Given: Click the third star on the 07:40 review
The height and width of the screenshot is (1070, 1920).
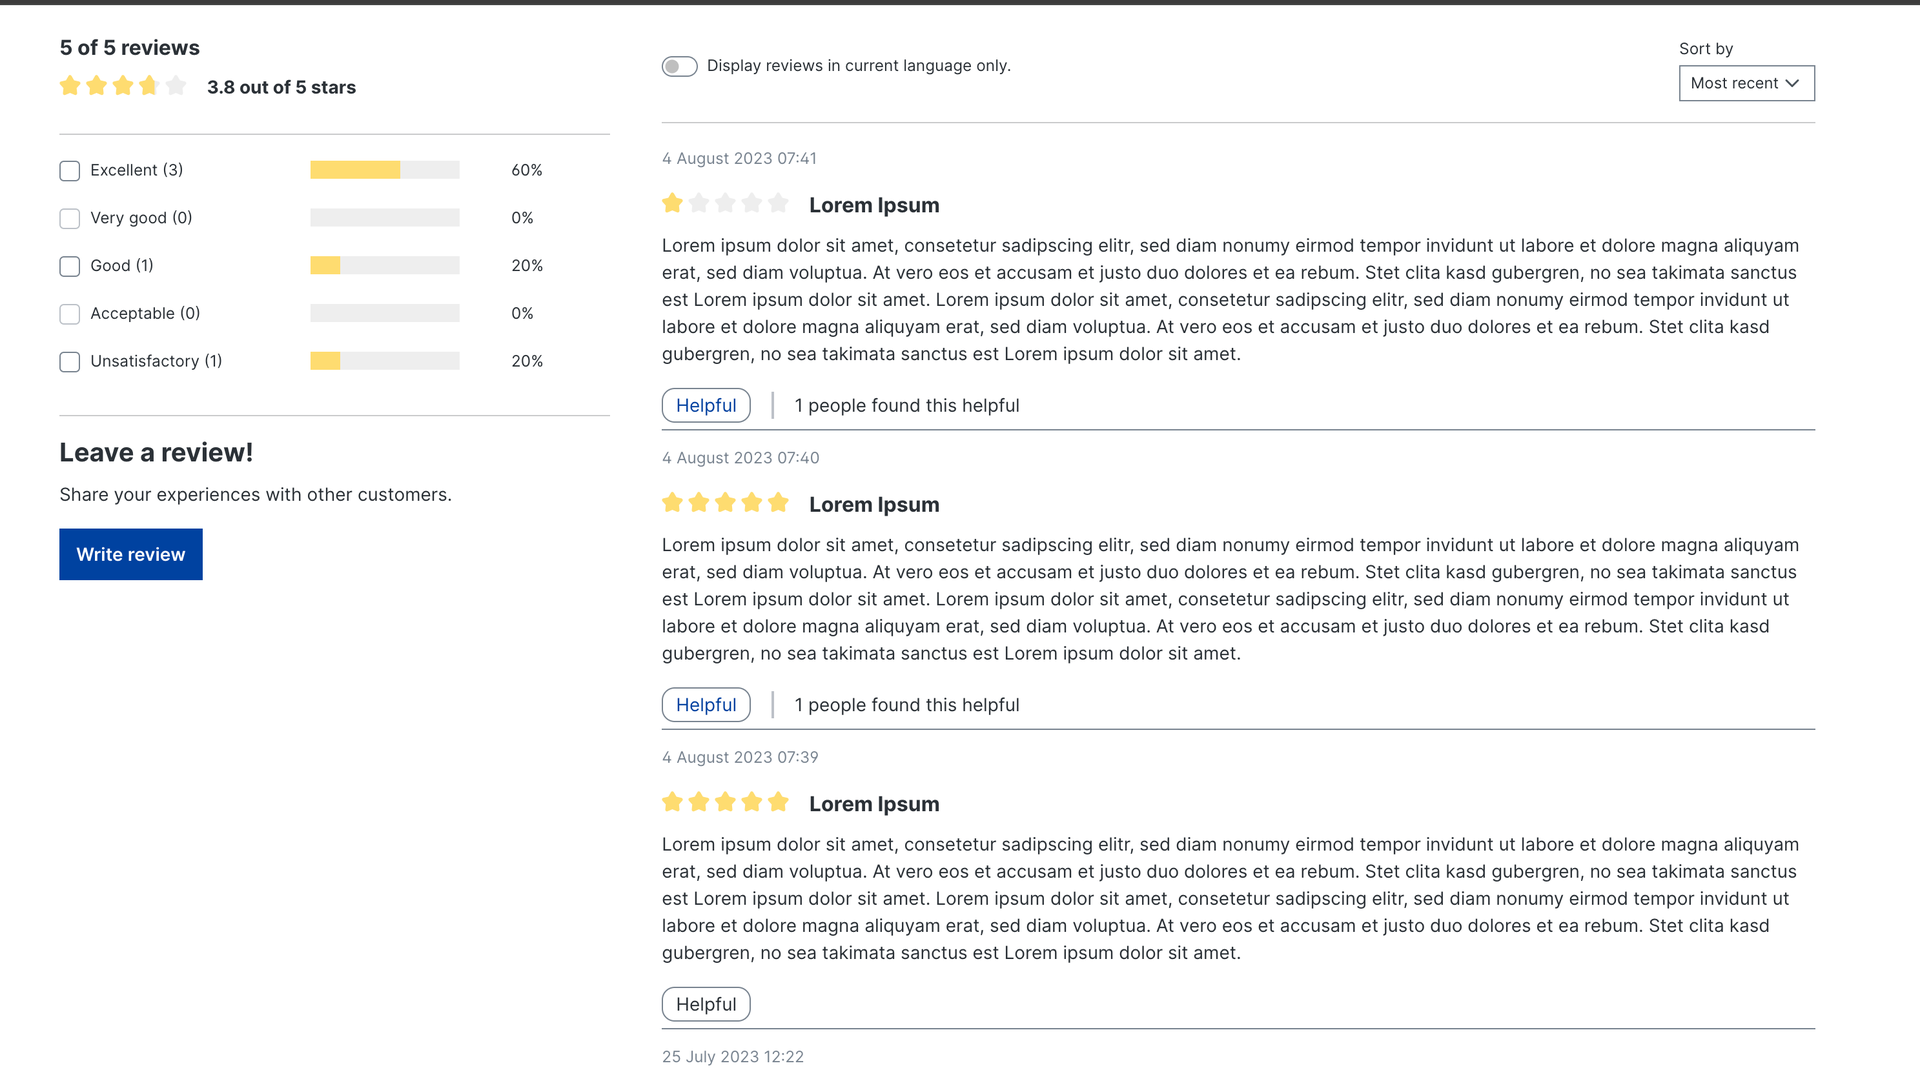Looking at the screenshot, I should click(725, 503).
